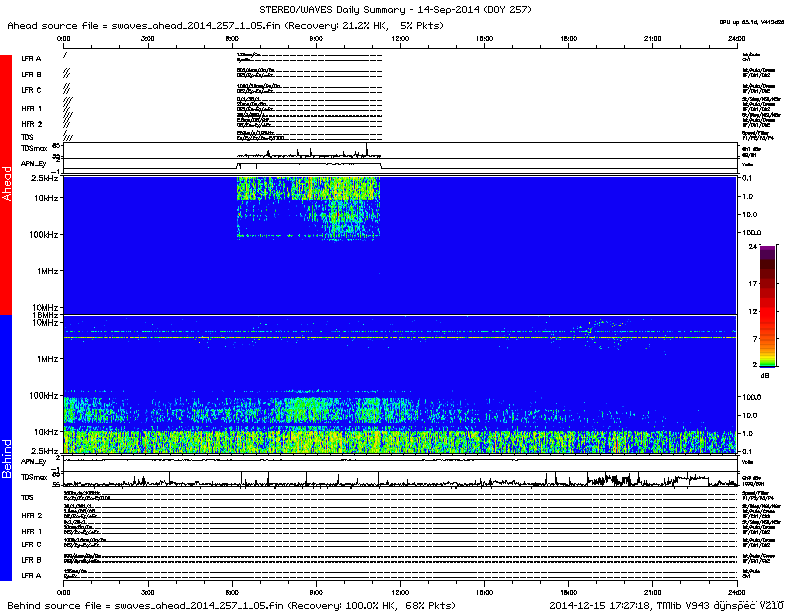Click the 7 value on the color scale
Viewport: 792px width, 612px height.
click(755, 338)
